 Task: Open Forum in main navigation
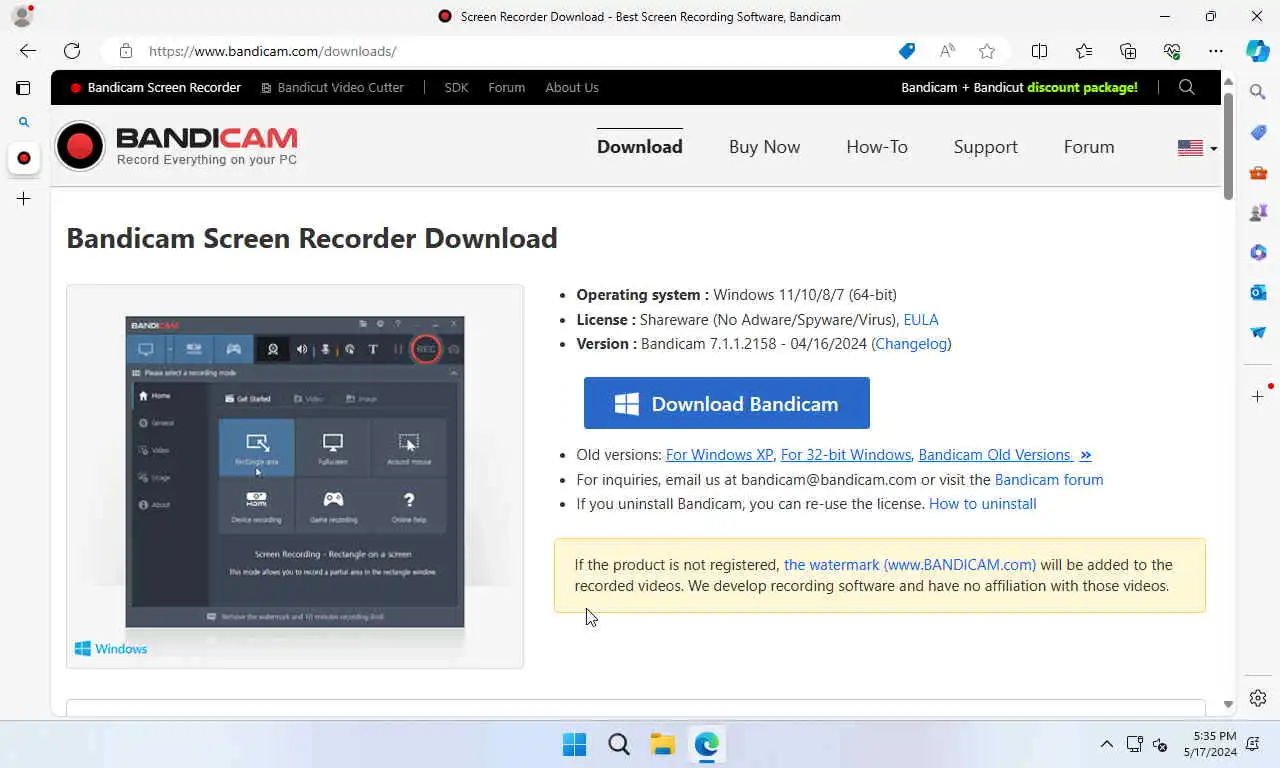(1089, 147)
